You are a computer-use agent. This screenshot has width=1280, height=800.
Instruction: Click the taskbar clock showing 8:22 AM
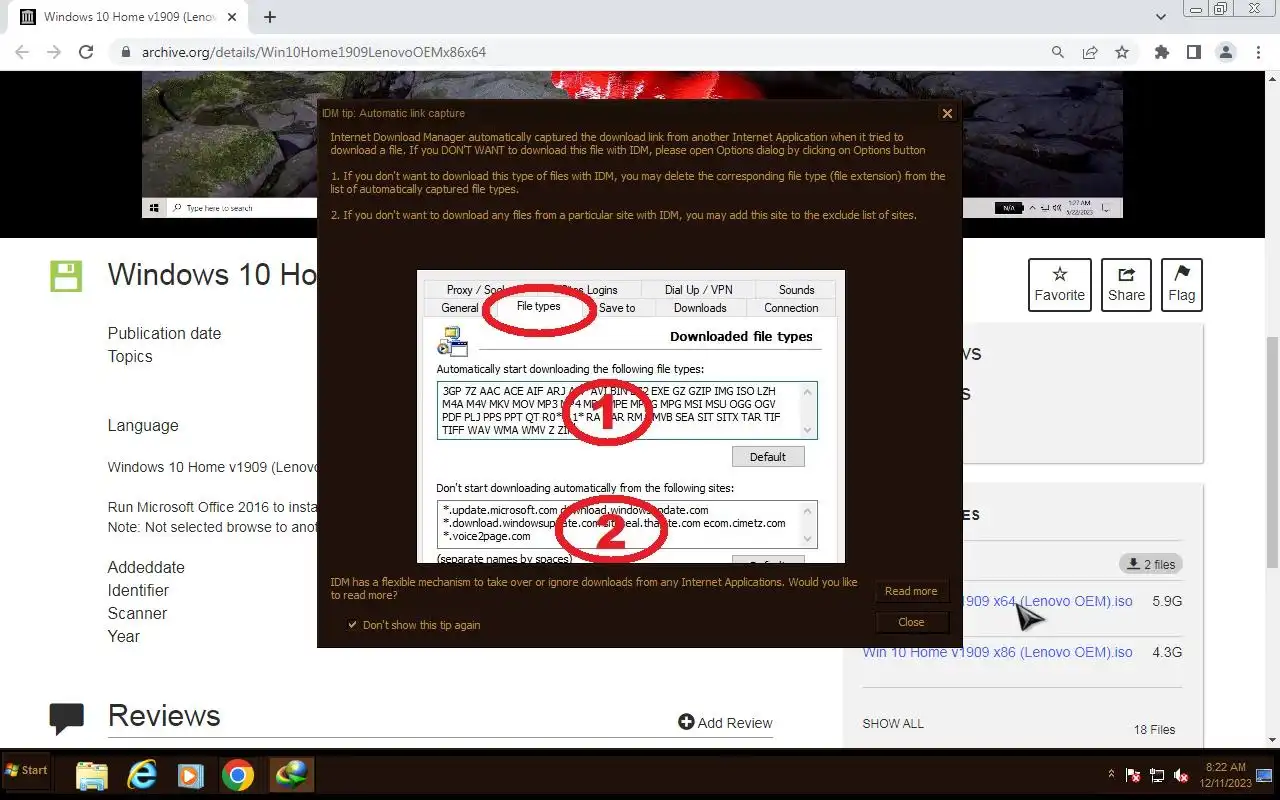coord(1225,774)
